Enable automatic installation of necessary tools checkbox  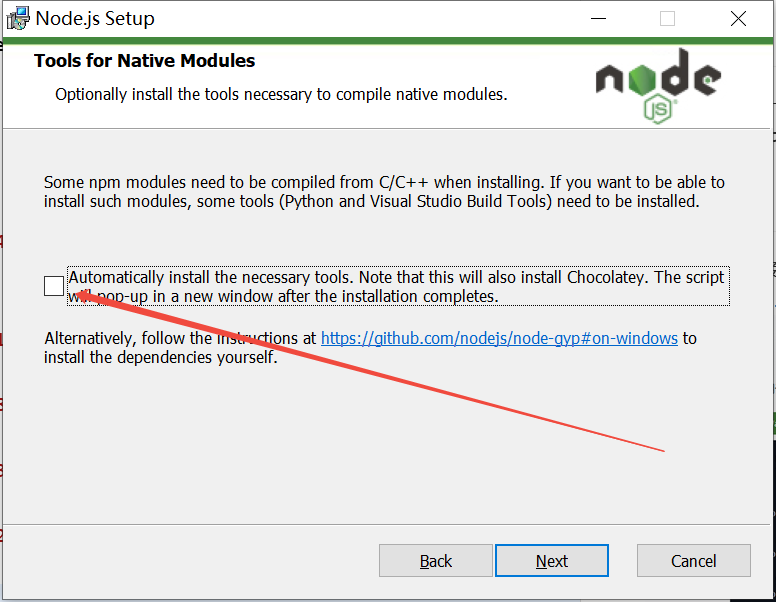point(54,286)
